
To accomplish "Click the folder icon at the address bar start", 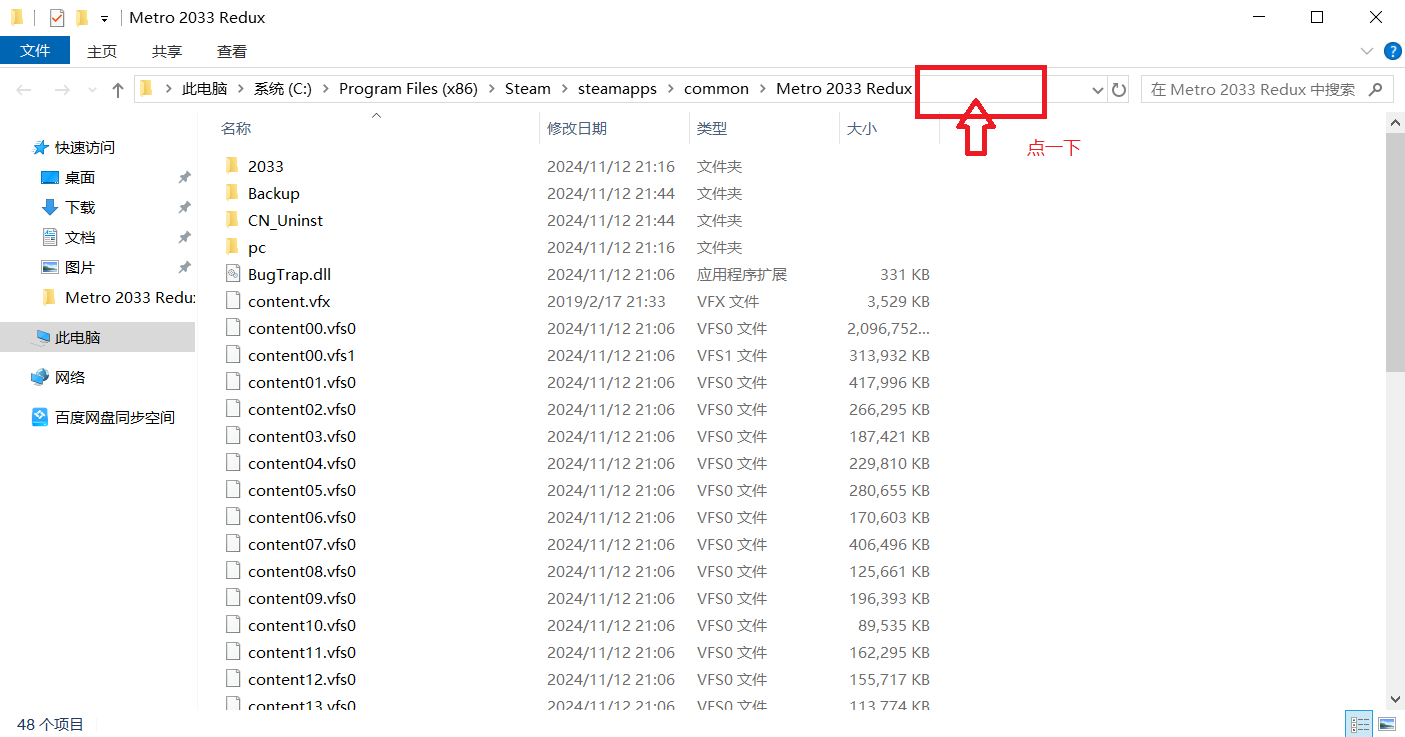I will [146, 88].
